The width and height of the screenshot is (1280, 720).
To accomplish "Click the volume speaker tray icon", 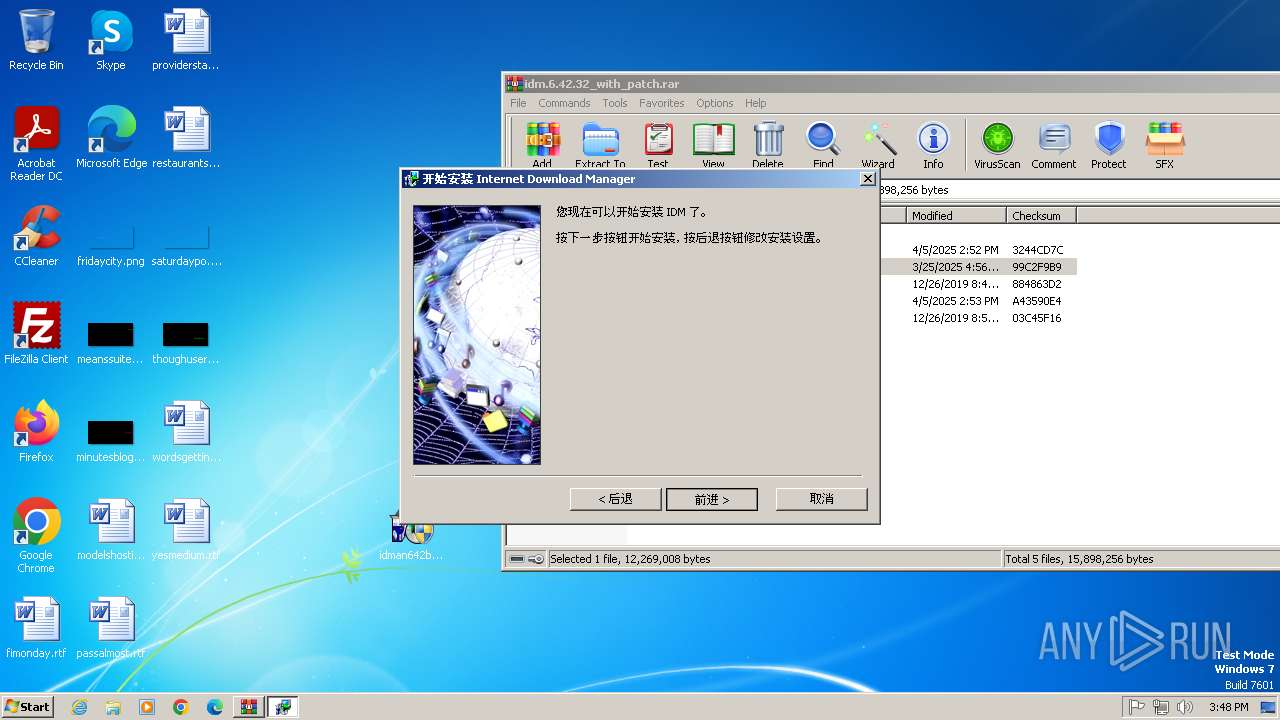I will (1185, 707).
